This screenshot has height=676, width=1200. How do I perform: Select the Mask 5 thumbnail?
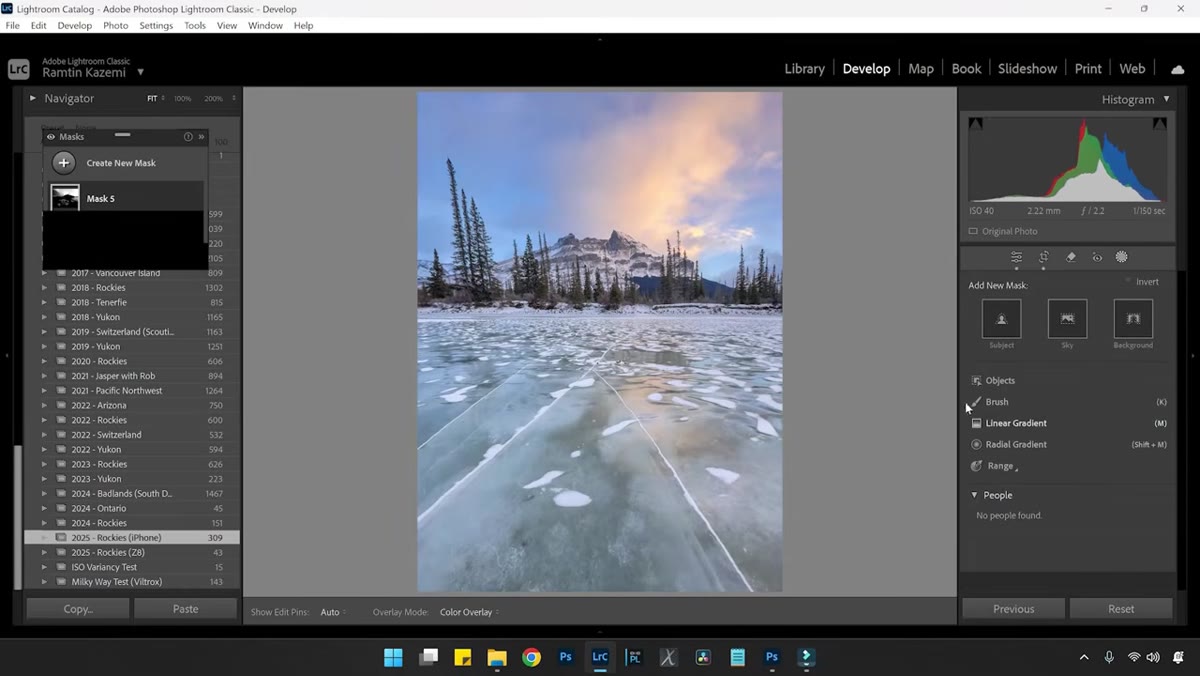(65, 198)
